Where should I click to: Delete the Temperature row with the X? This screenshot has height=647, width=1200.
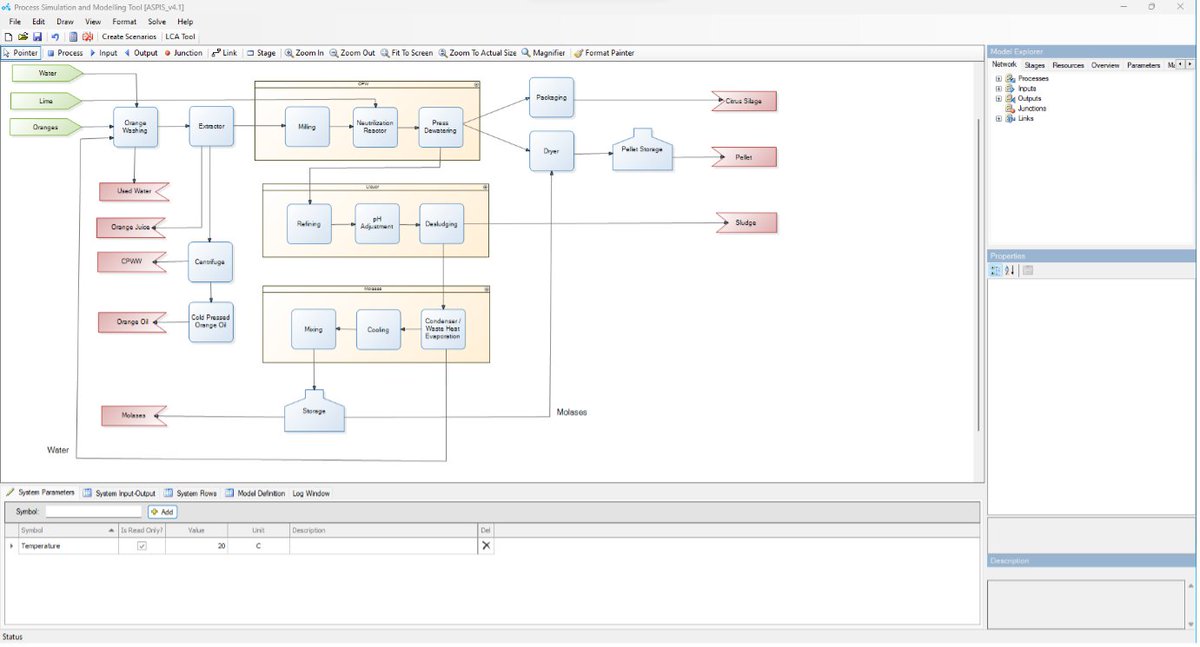click(x=486, y=546)
